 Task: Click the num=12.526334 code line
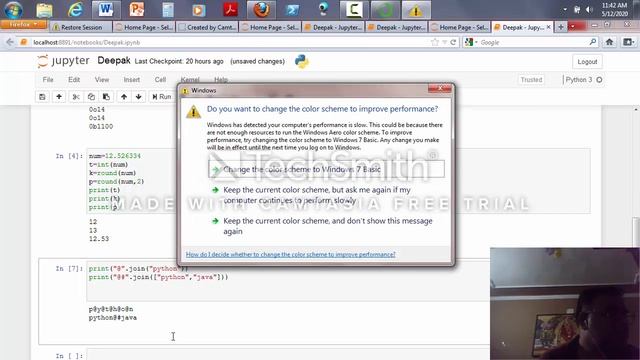click(115, 156)
